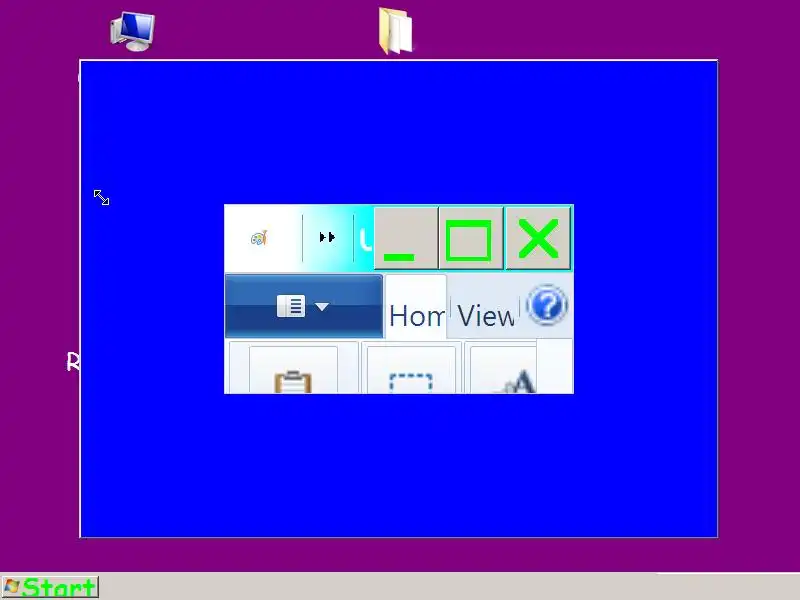Open the folder icon on the desktop

tap(395, 31)
